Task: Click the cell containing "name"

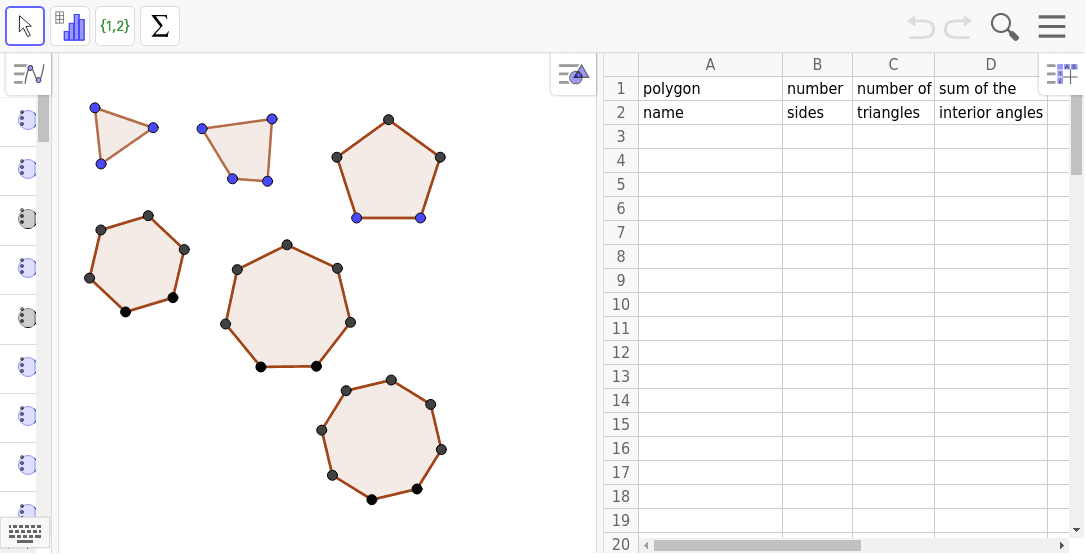Action: [x=711, y=113]
